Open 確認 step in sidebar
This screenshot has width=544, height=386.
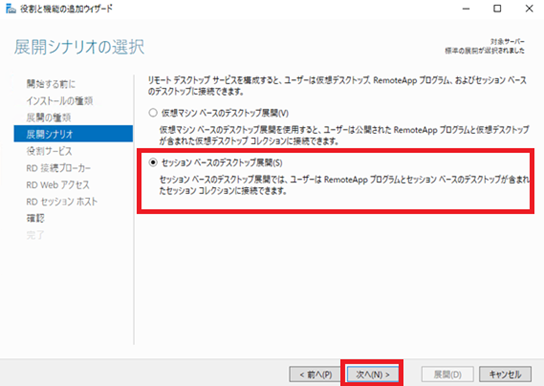pos(35,218)
